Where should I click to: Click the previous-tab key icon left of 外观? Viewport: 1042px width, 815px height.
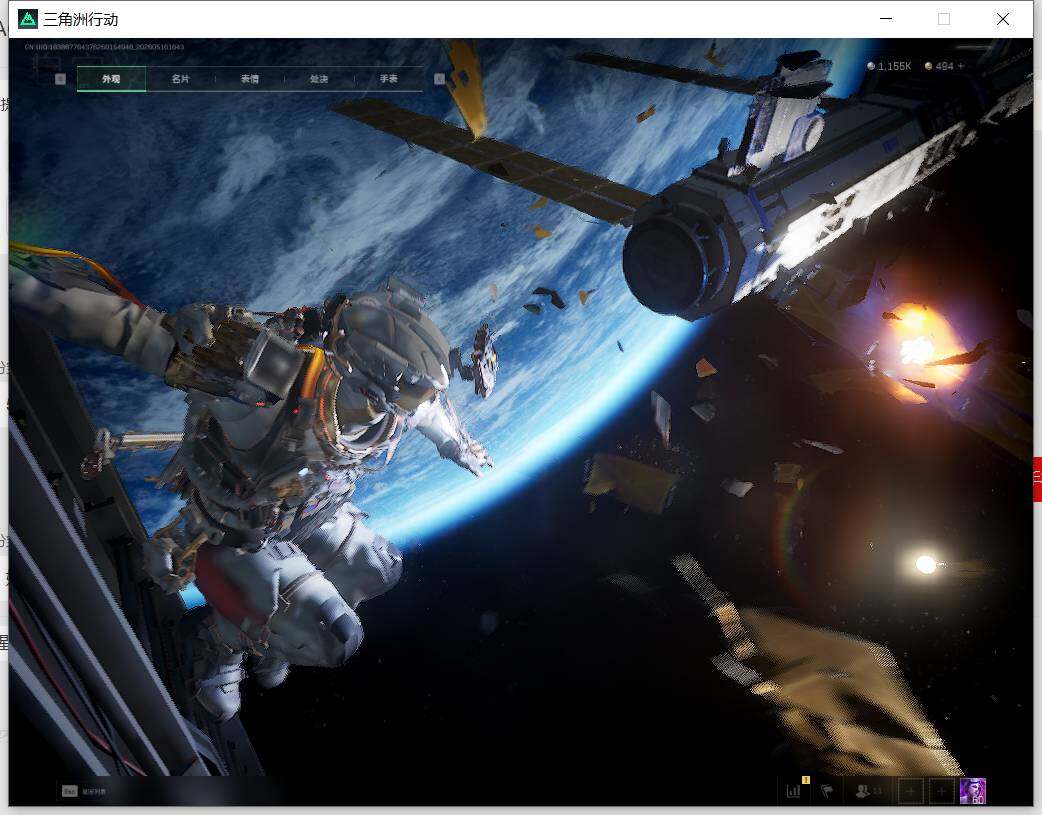click(x=60, y=79)
